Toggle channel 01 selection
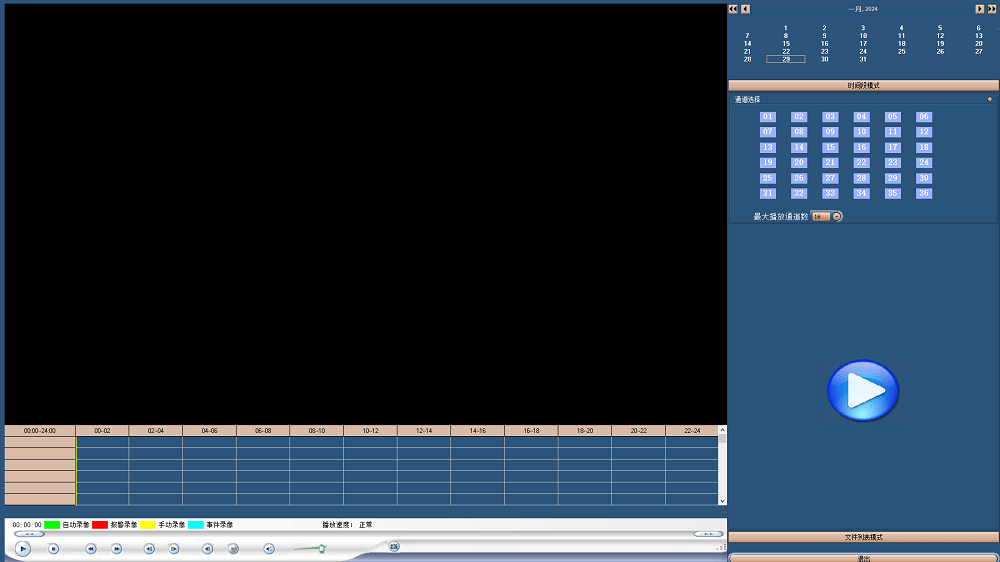The image size is (1000, 562). point(767,117)
